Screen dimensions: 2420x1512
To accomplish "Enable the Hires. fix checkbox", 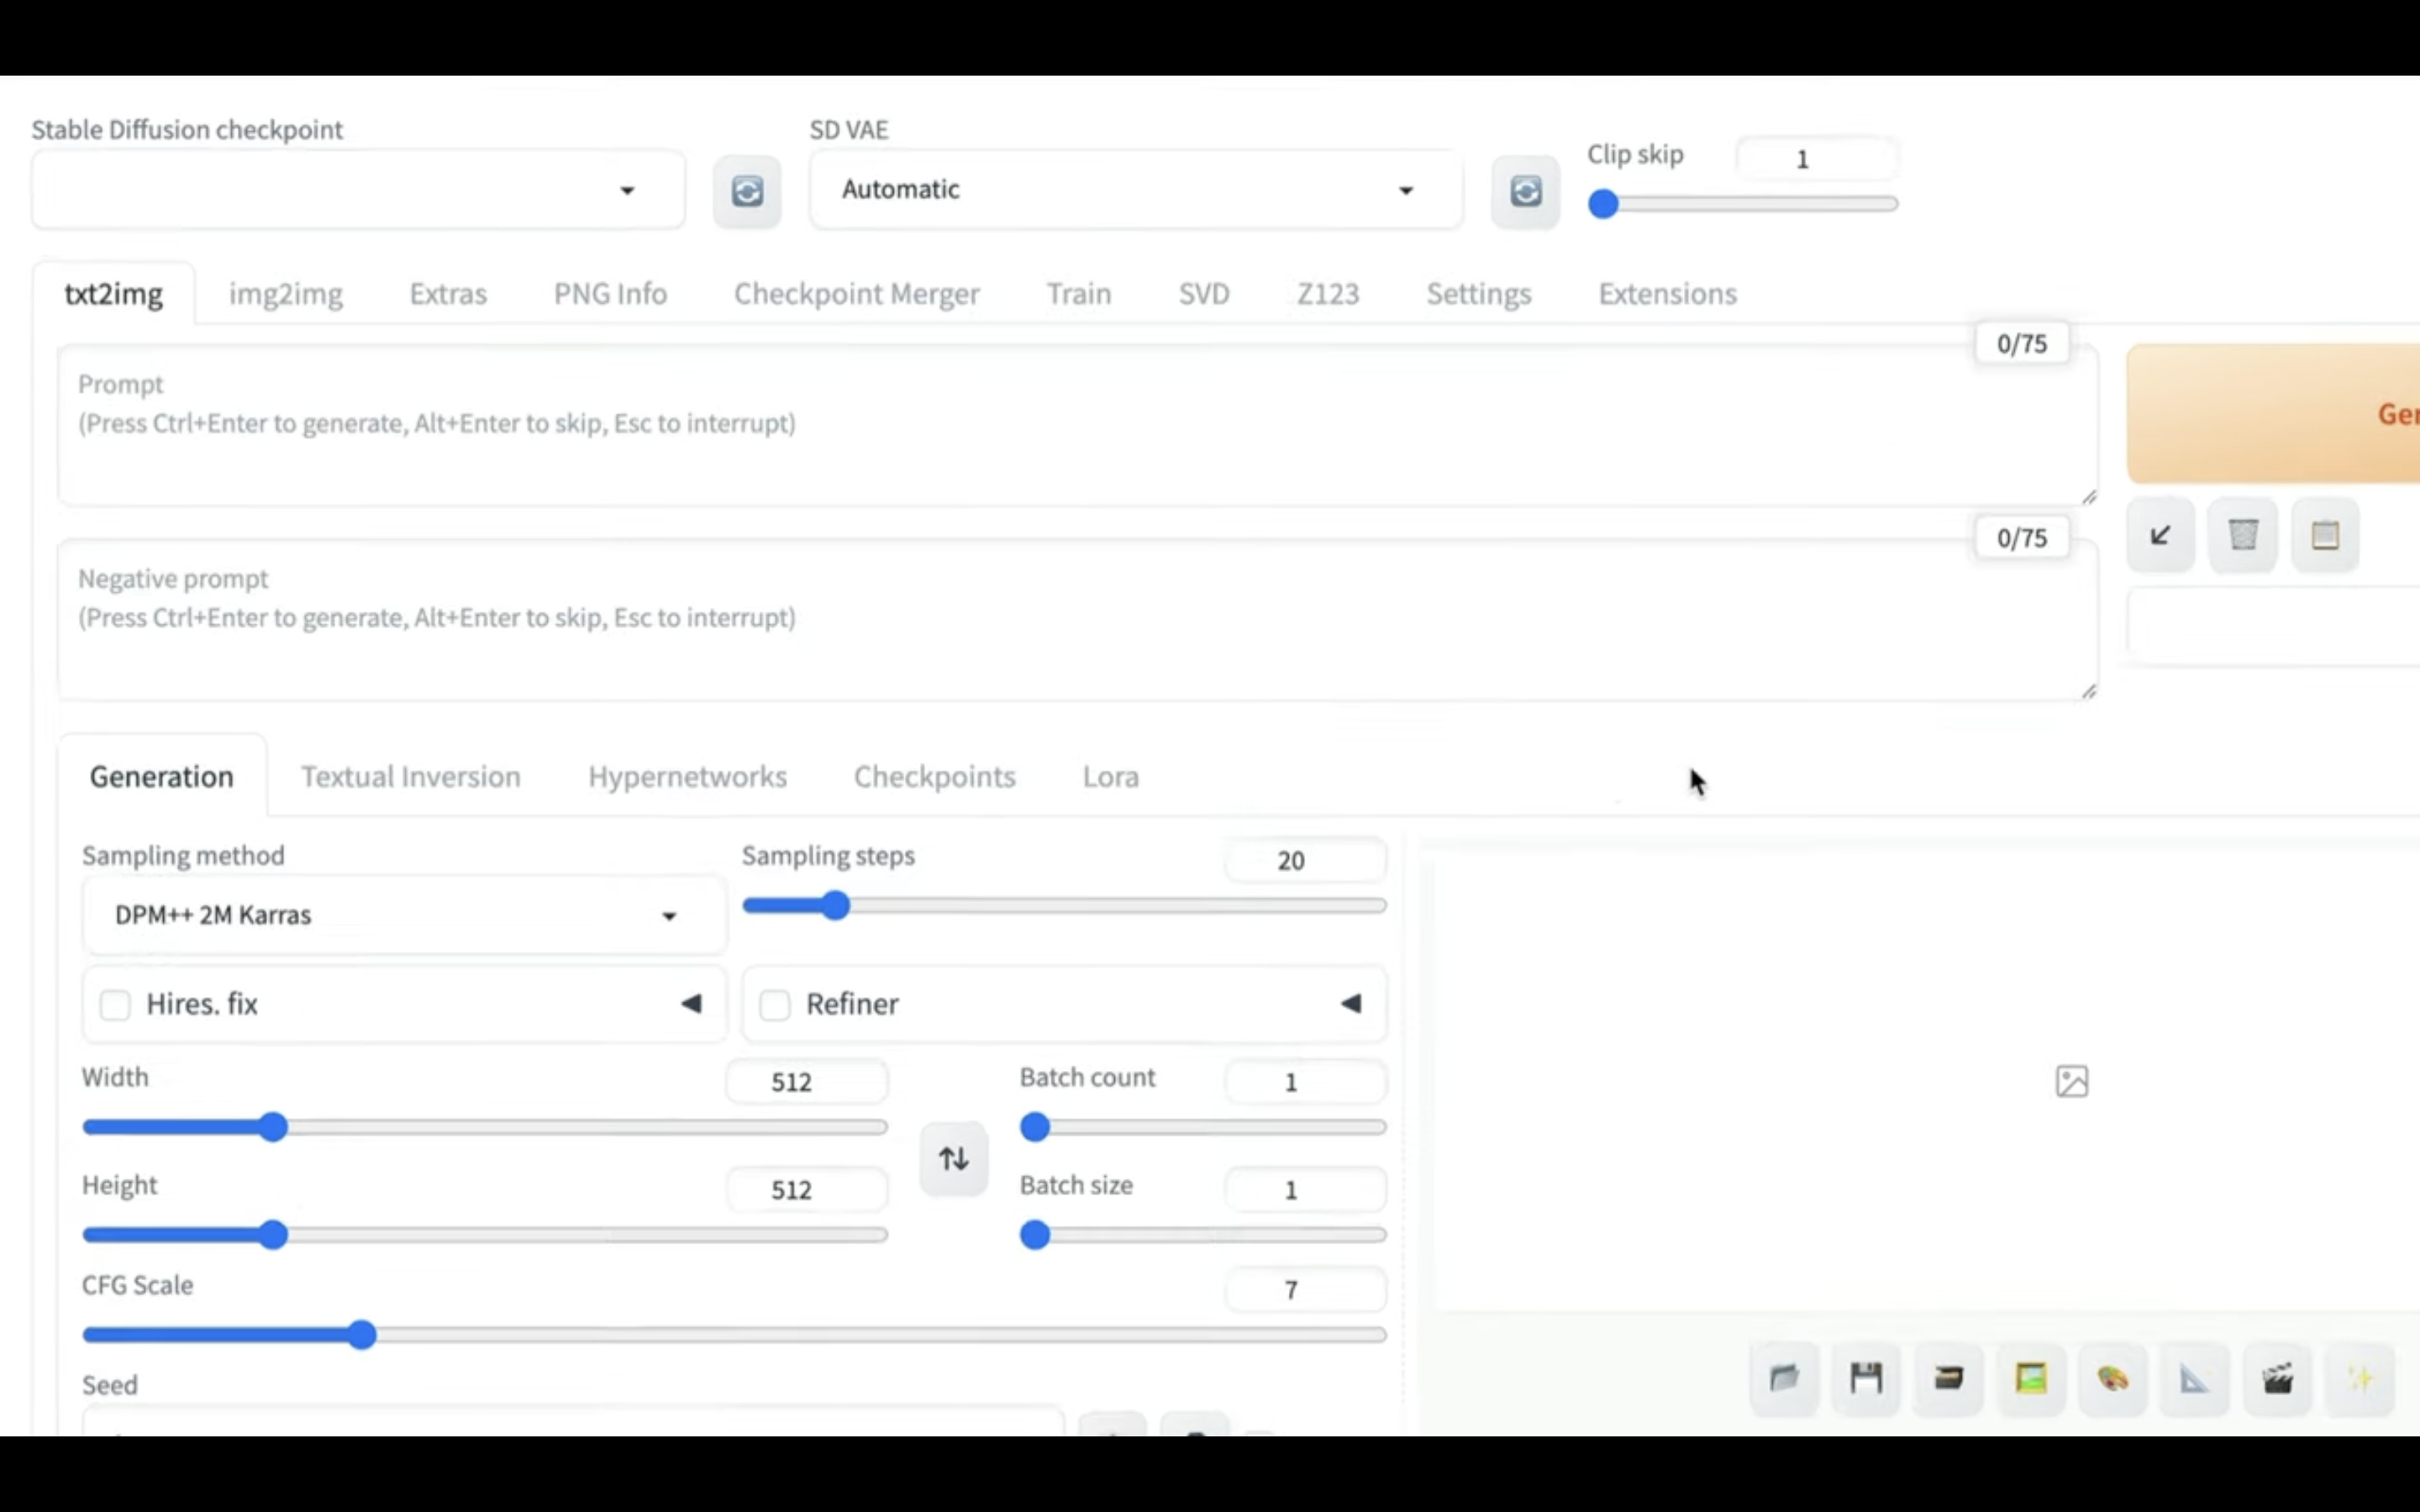I will 116,1004.
